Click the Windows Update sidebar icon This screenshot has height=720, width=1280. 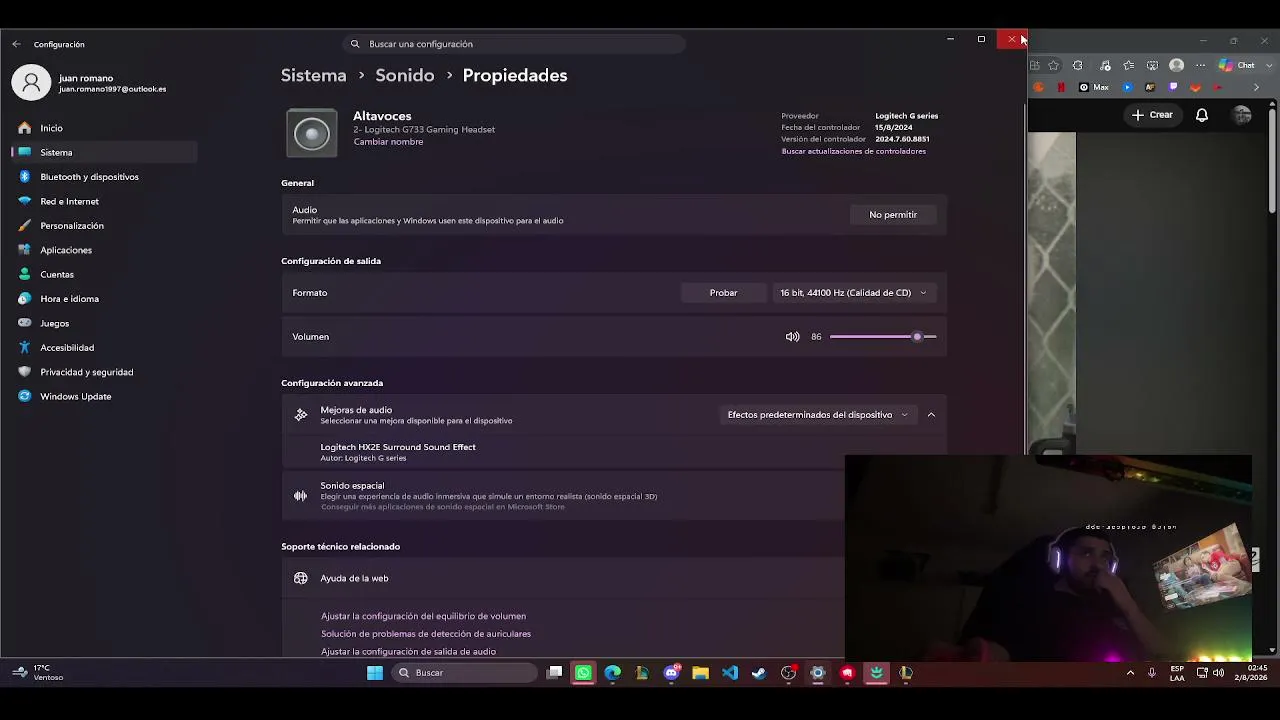[25, 396]
